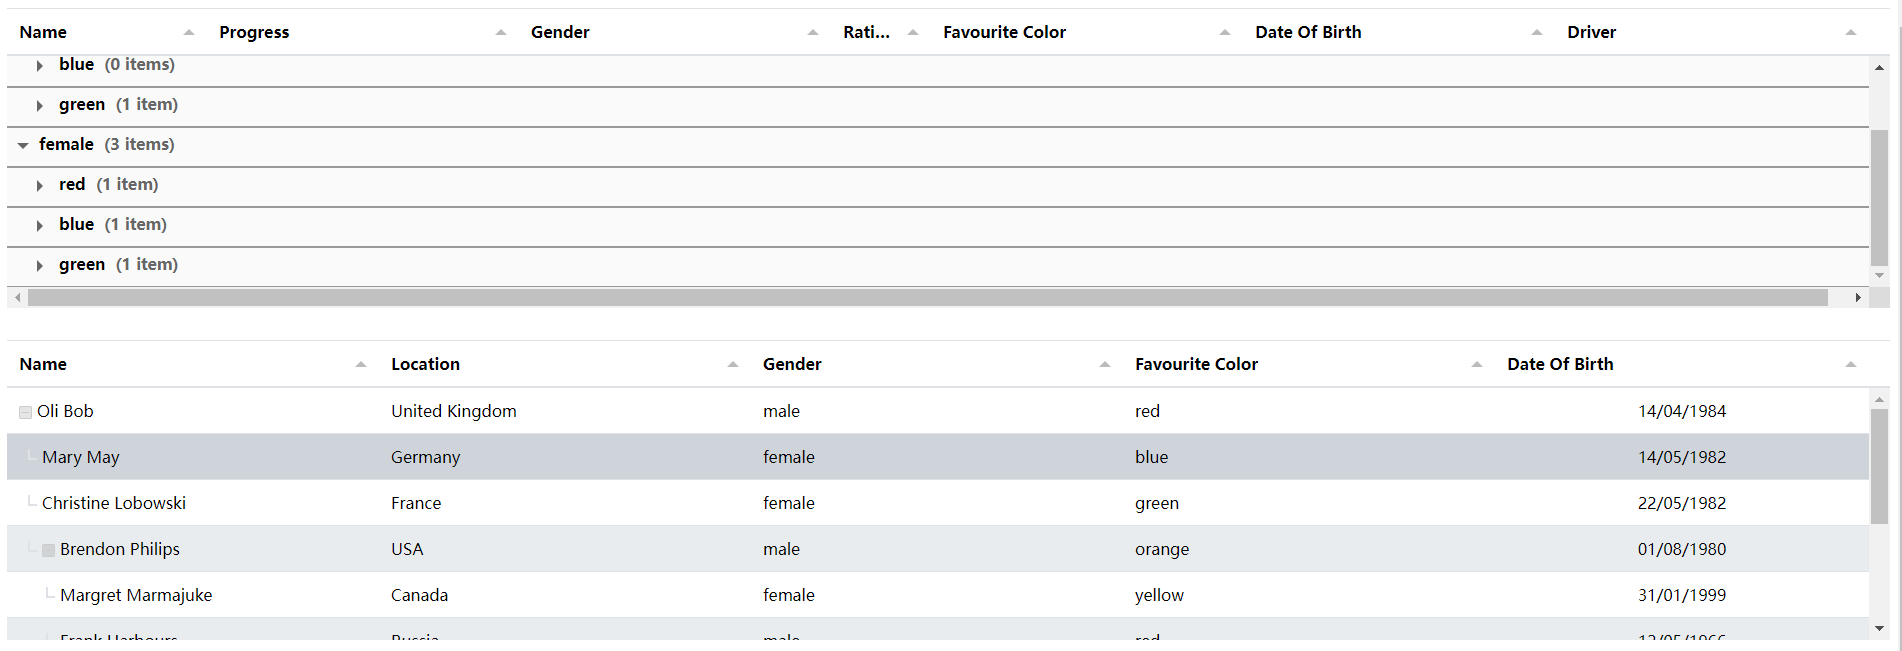Click the sort arrow in the Location column header
The width and height of the screenshot is (1902, 651).
[733, 365]
